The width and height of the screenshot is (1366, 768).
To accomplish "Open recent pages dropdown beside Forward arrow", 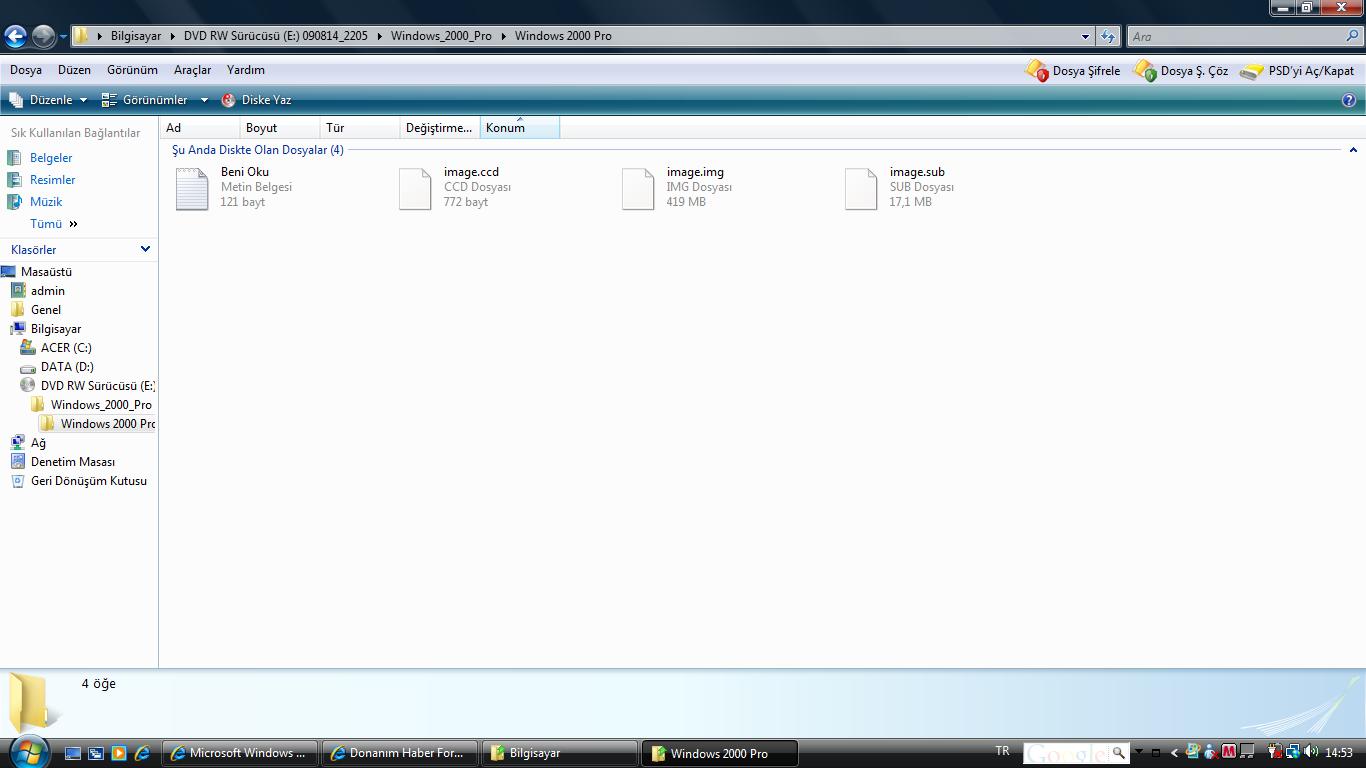I will click(x=63, y=37).
